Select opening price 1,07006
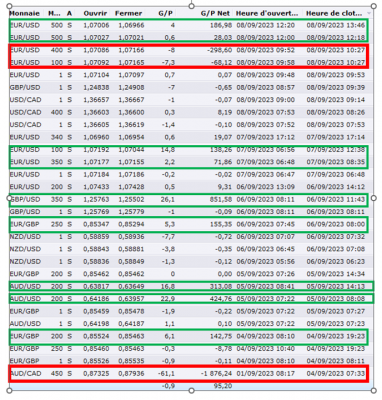The height and width of the screenshot is (400, 382). pyautogui.click(x=96, y=25)
